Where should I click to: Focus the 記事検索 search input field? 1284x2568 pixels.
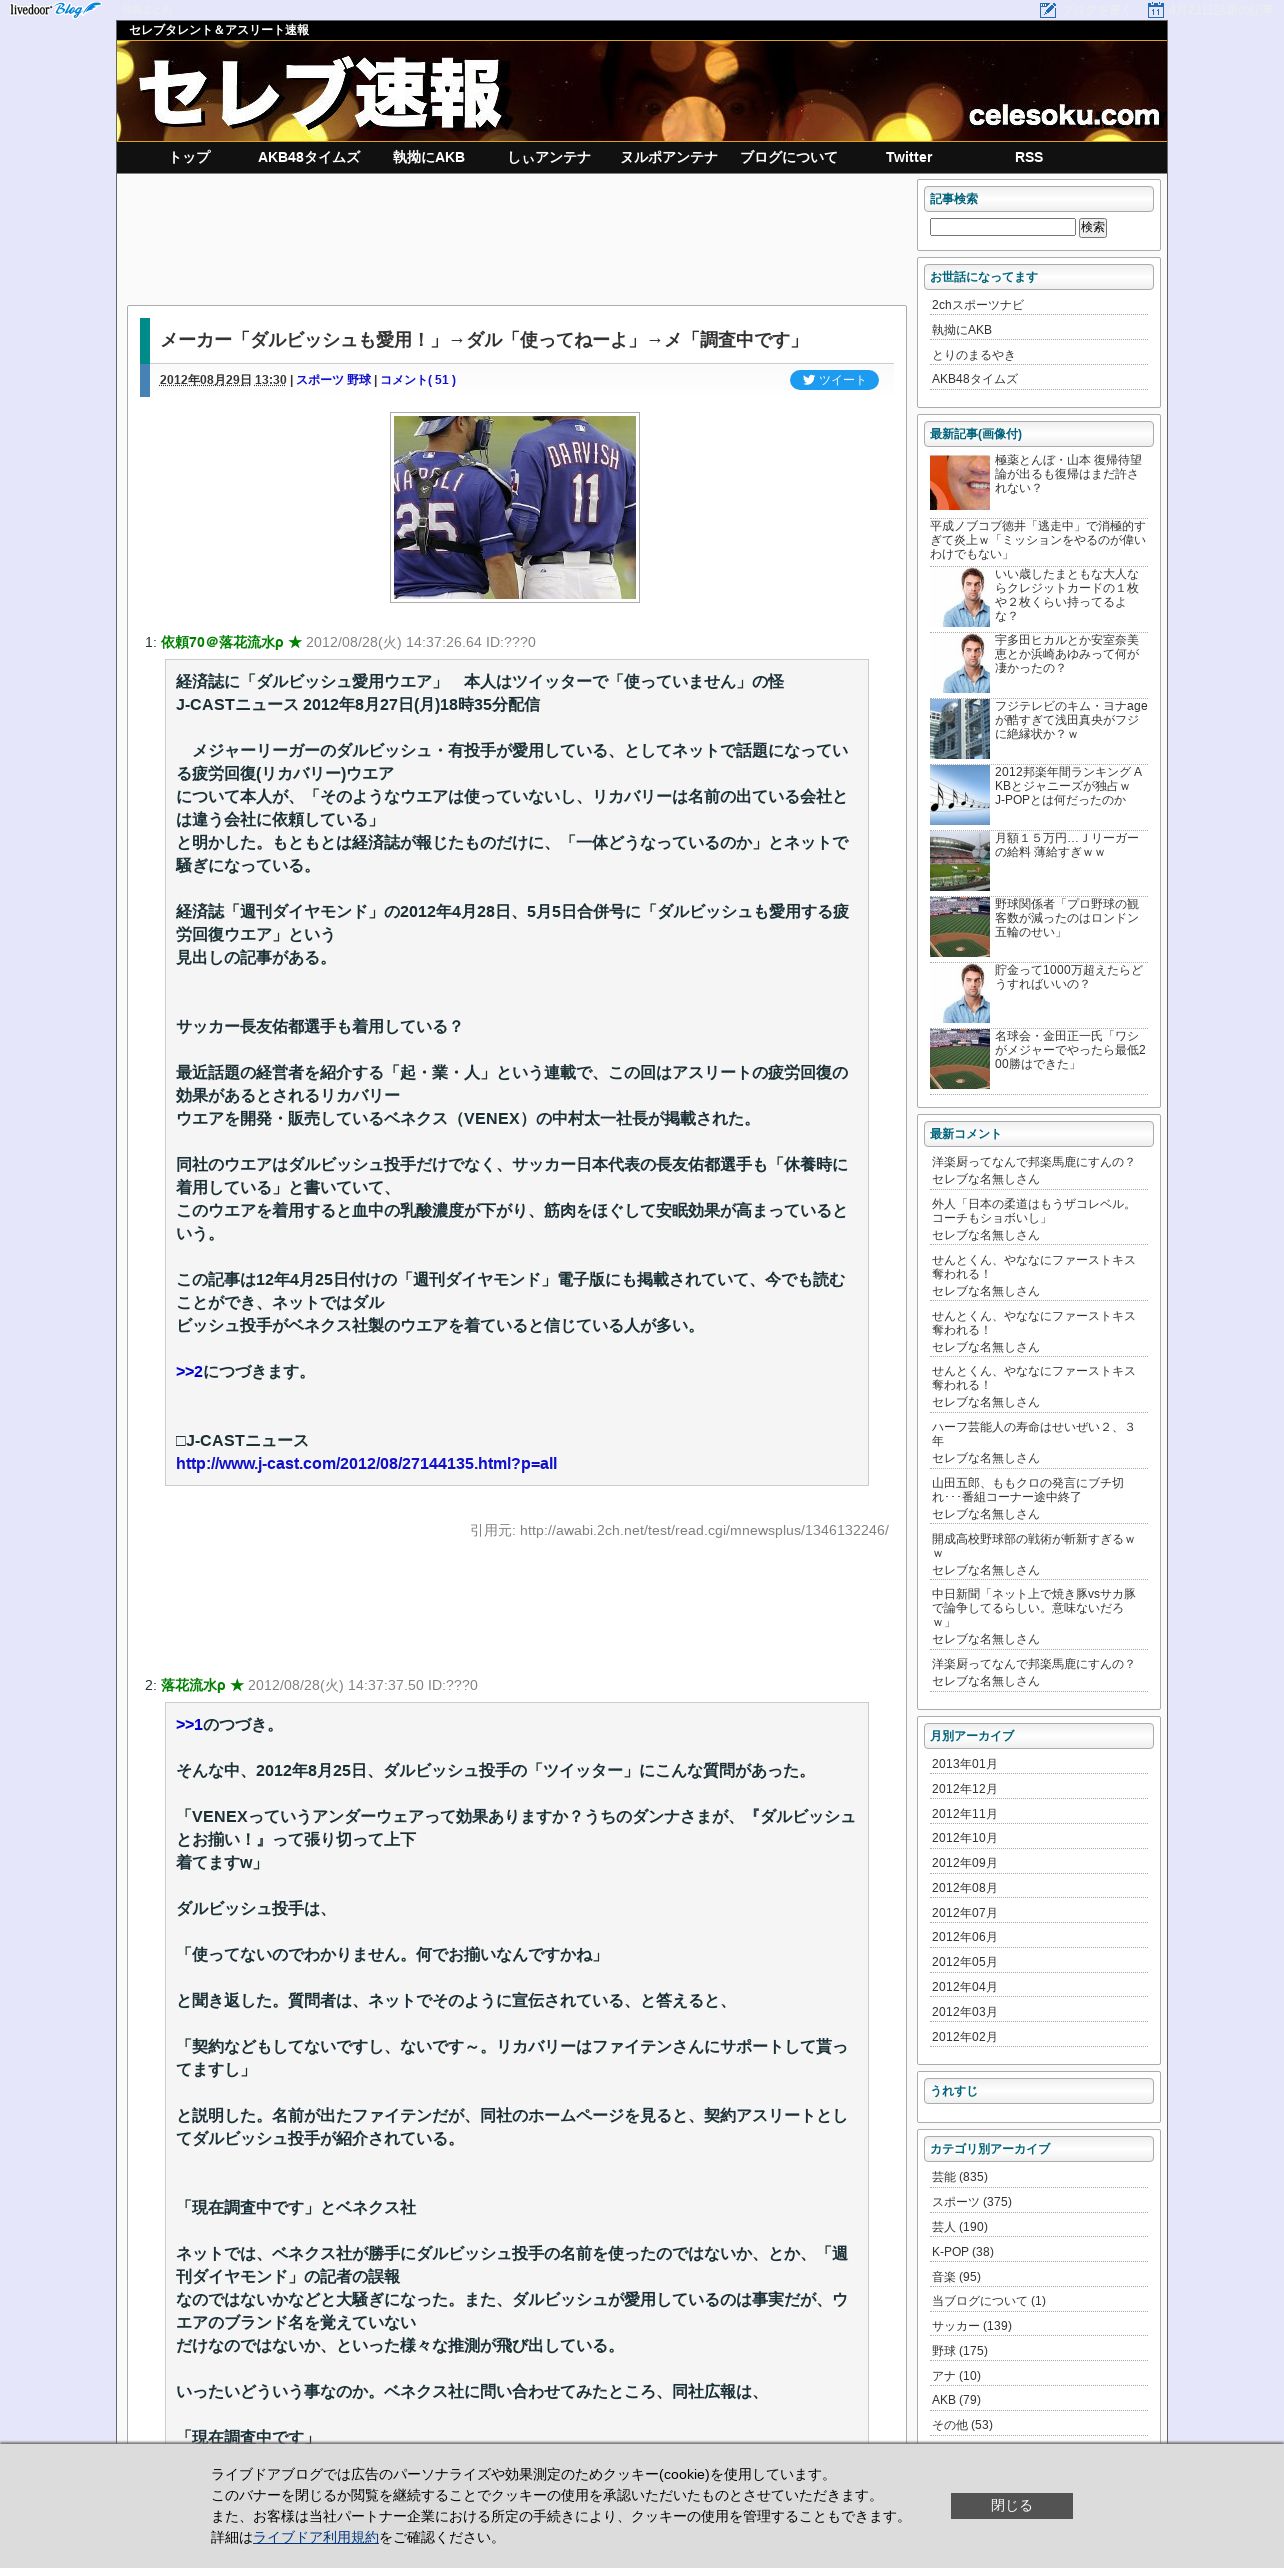pyautogui.click(x=1002, y=227)
